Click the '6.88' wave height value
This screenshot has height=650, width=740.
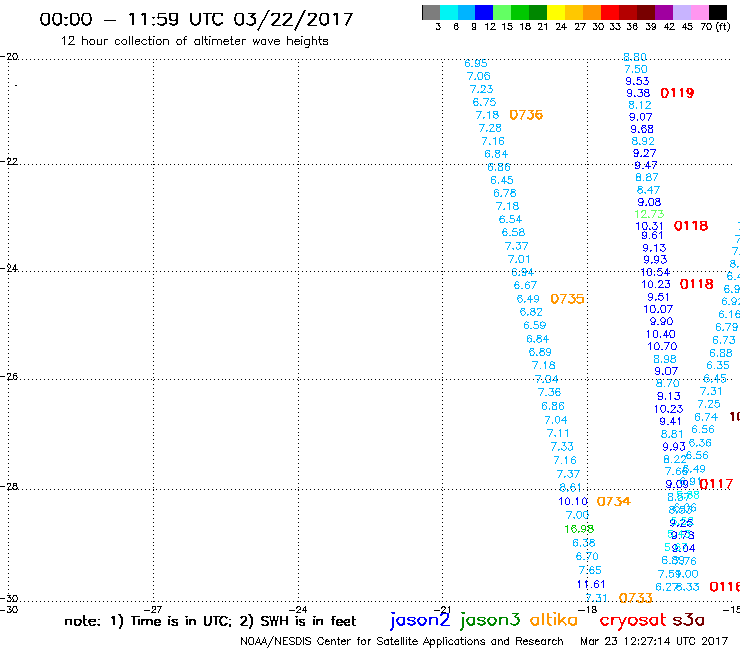pyautogui.click(x=721, y=353)
